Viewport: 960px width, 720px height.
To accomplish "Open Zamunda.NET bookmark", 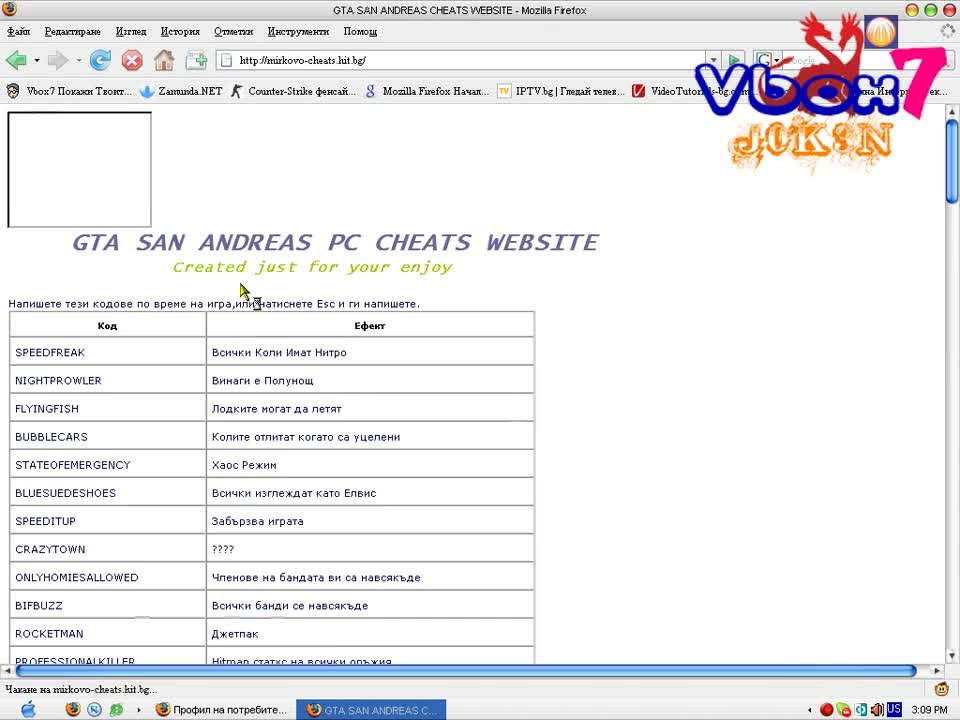I will tap(181, 91).
